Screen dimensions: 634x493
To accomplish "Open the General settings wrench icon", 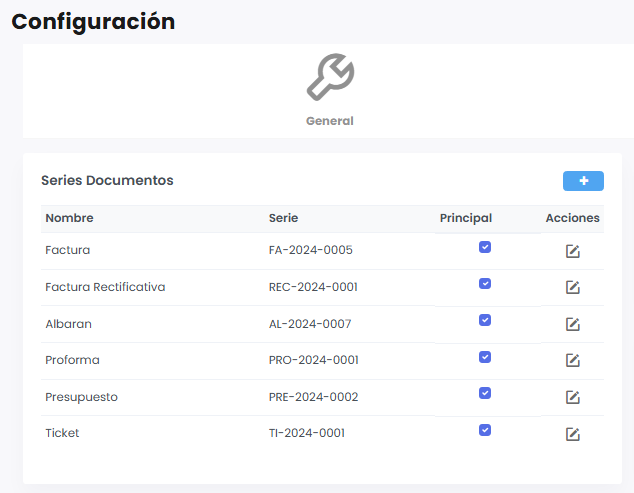I will coord(330,77).
